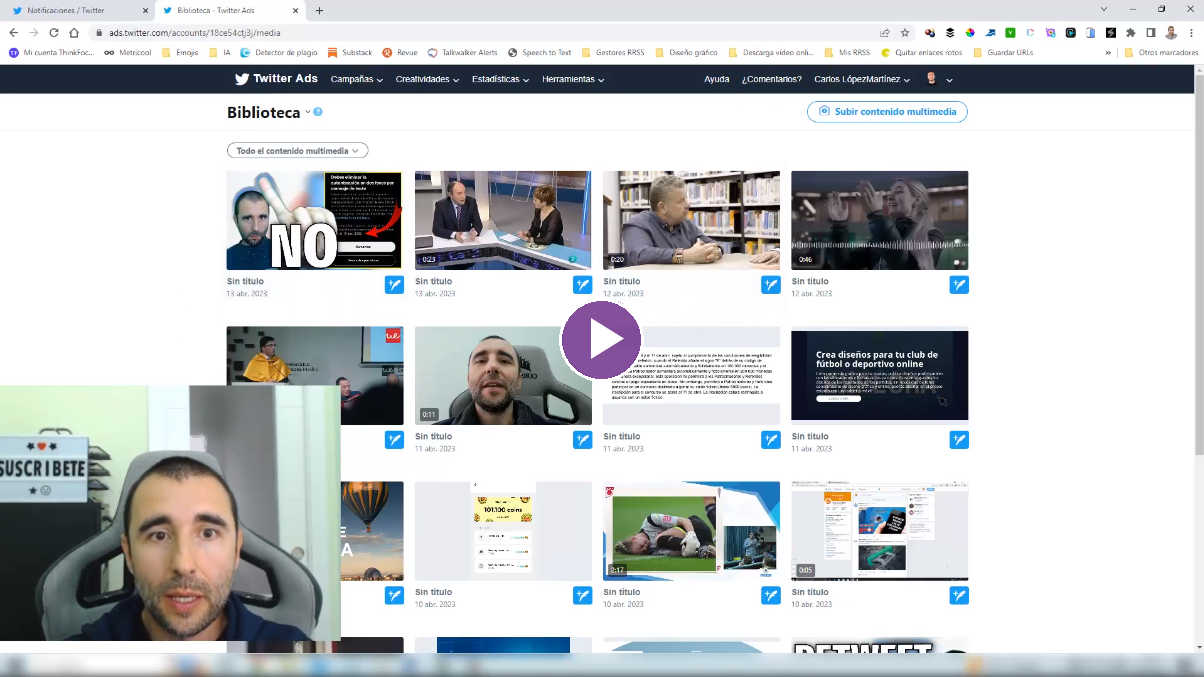Image resolution: width=1204 pixels, height=677 pixels.
Task: Open the Gestores RRSS bookmark folder
Action: click(612, 52)
